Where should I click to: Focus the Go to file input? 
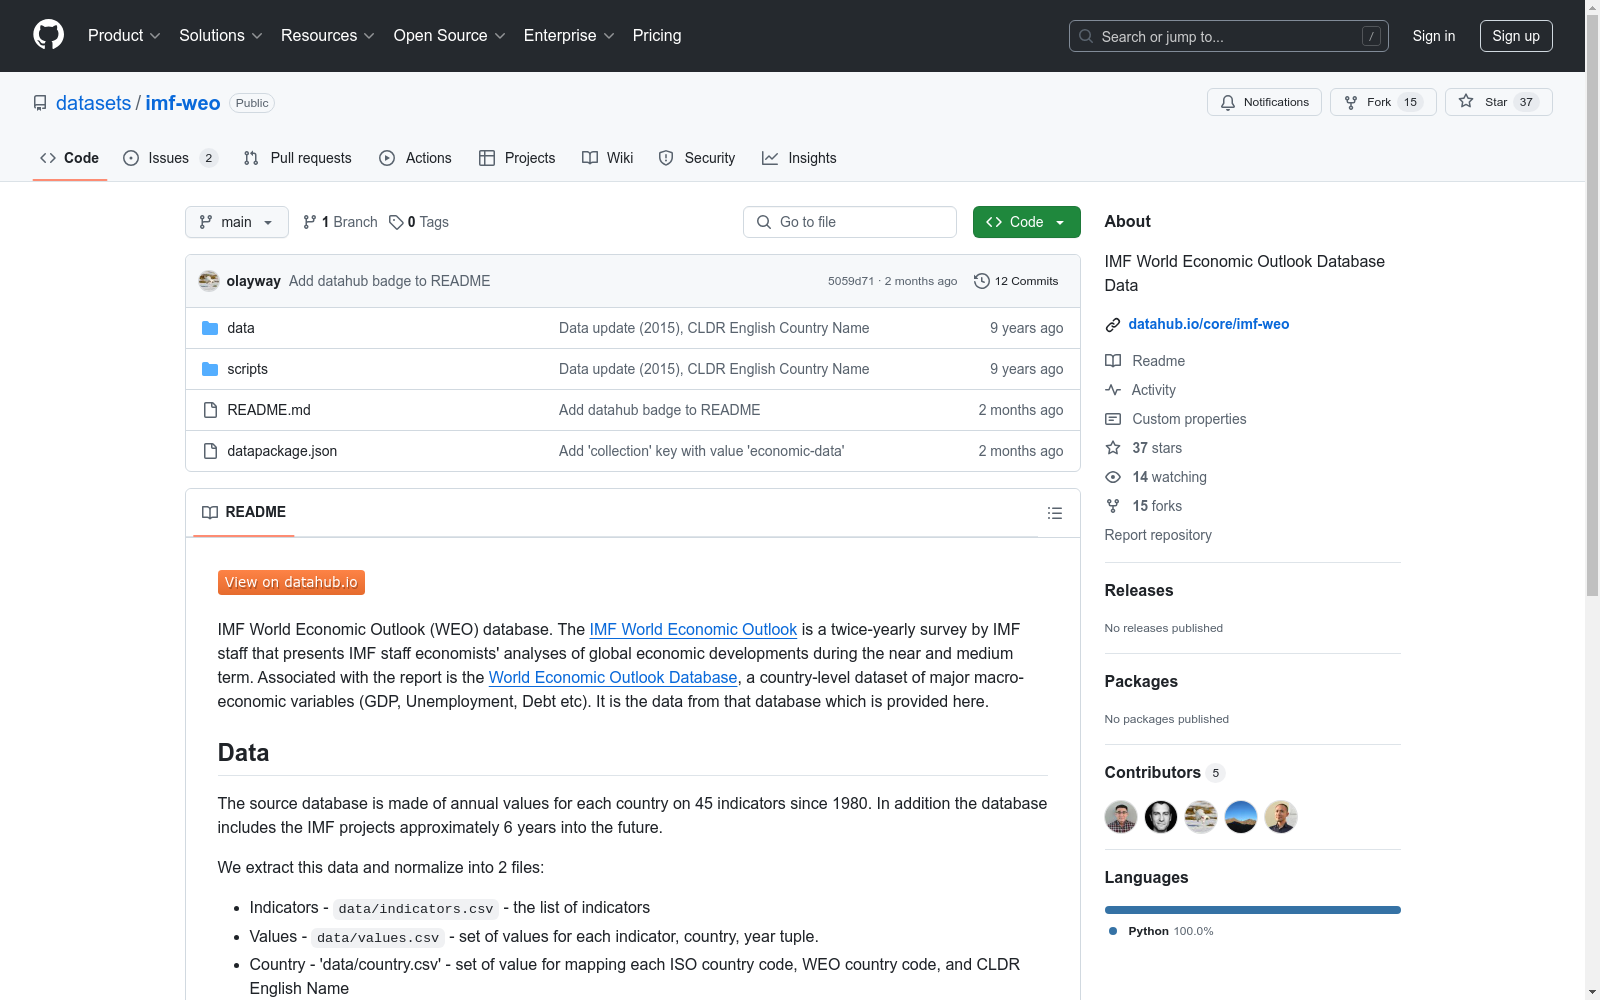click(x=850, y=222)
